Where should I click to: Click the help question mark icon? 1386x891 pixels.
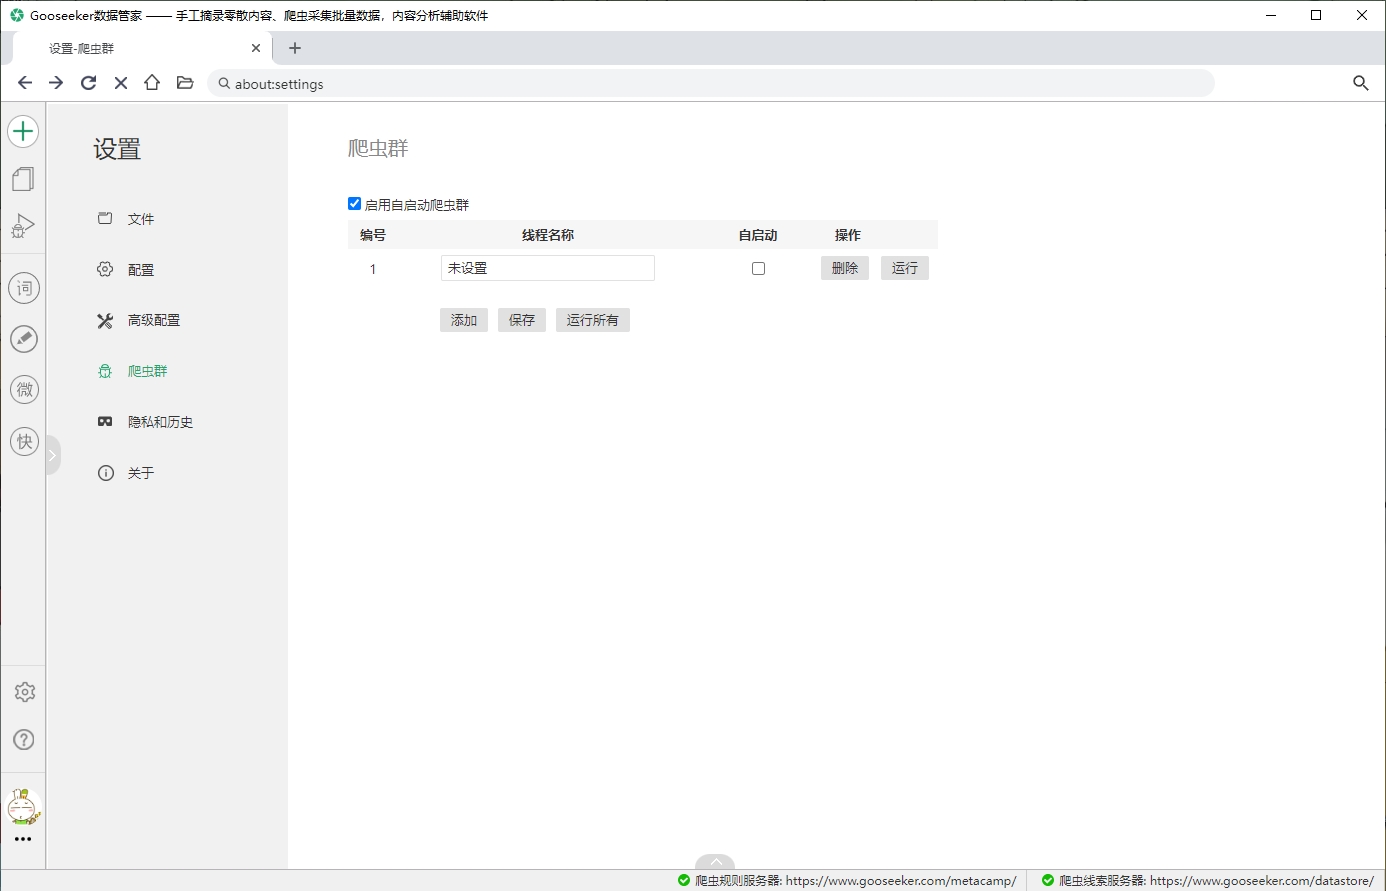pos(23,740)
